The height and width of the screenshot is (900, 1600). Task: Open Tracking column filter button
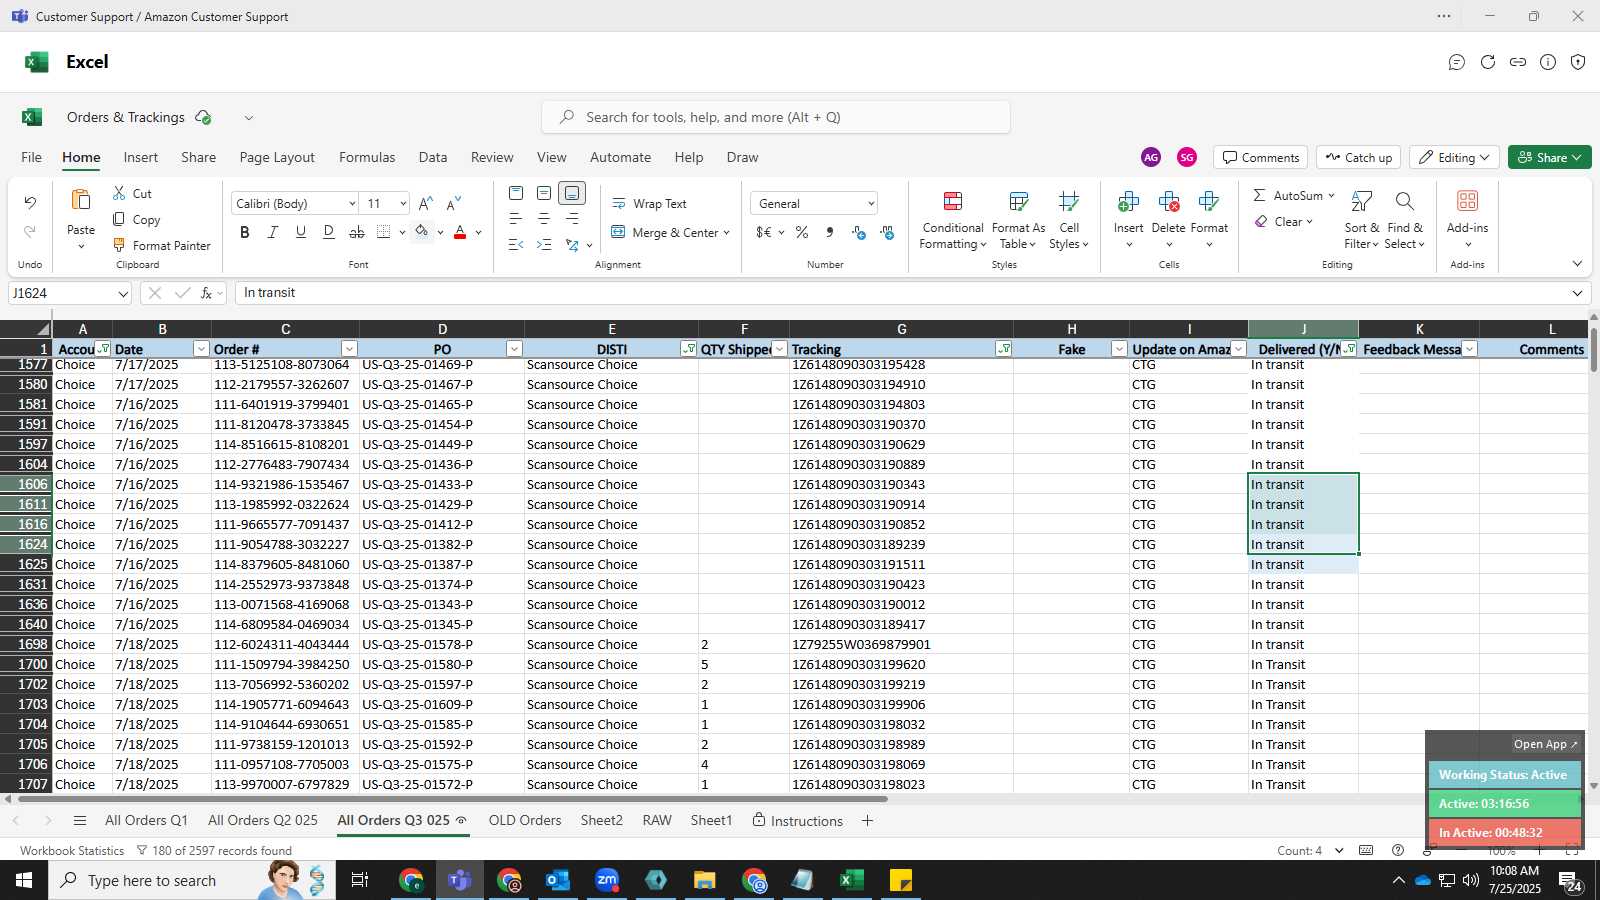1003,349
